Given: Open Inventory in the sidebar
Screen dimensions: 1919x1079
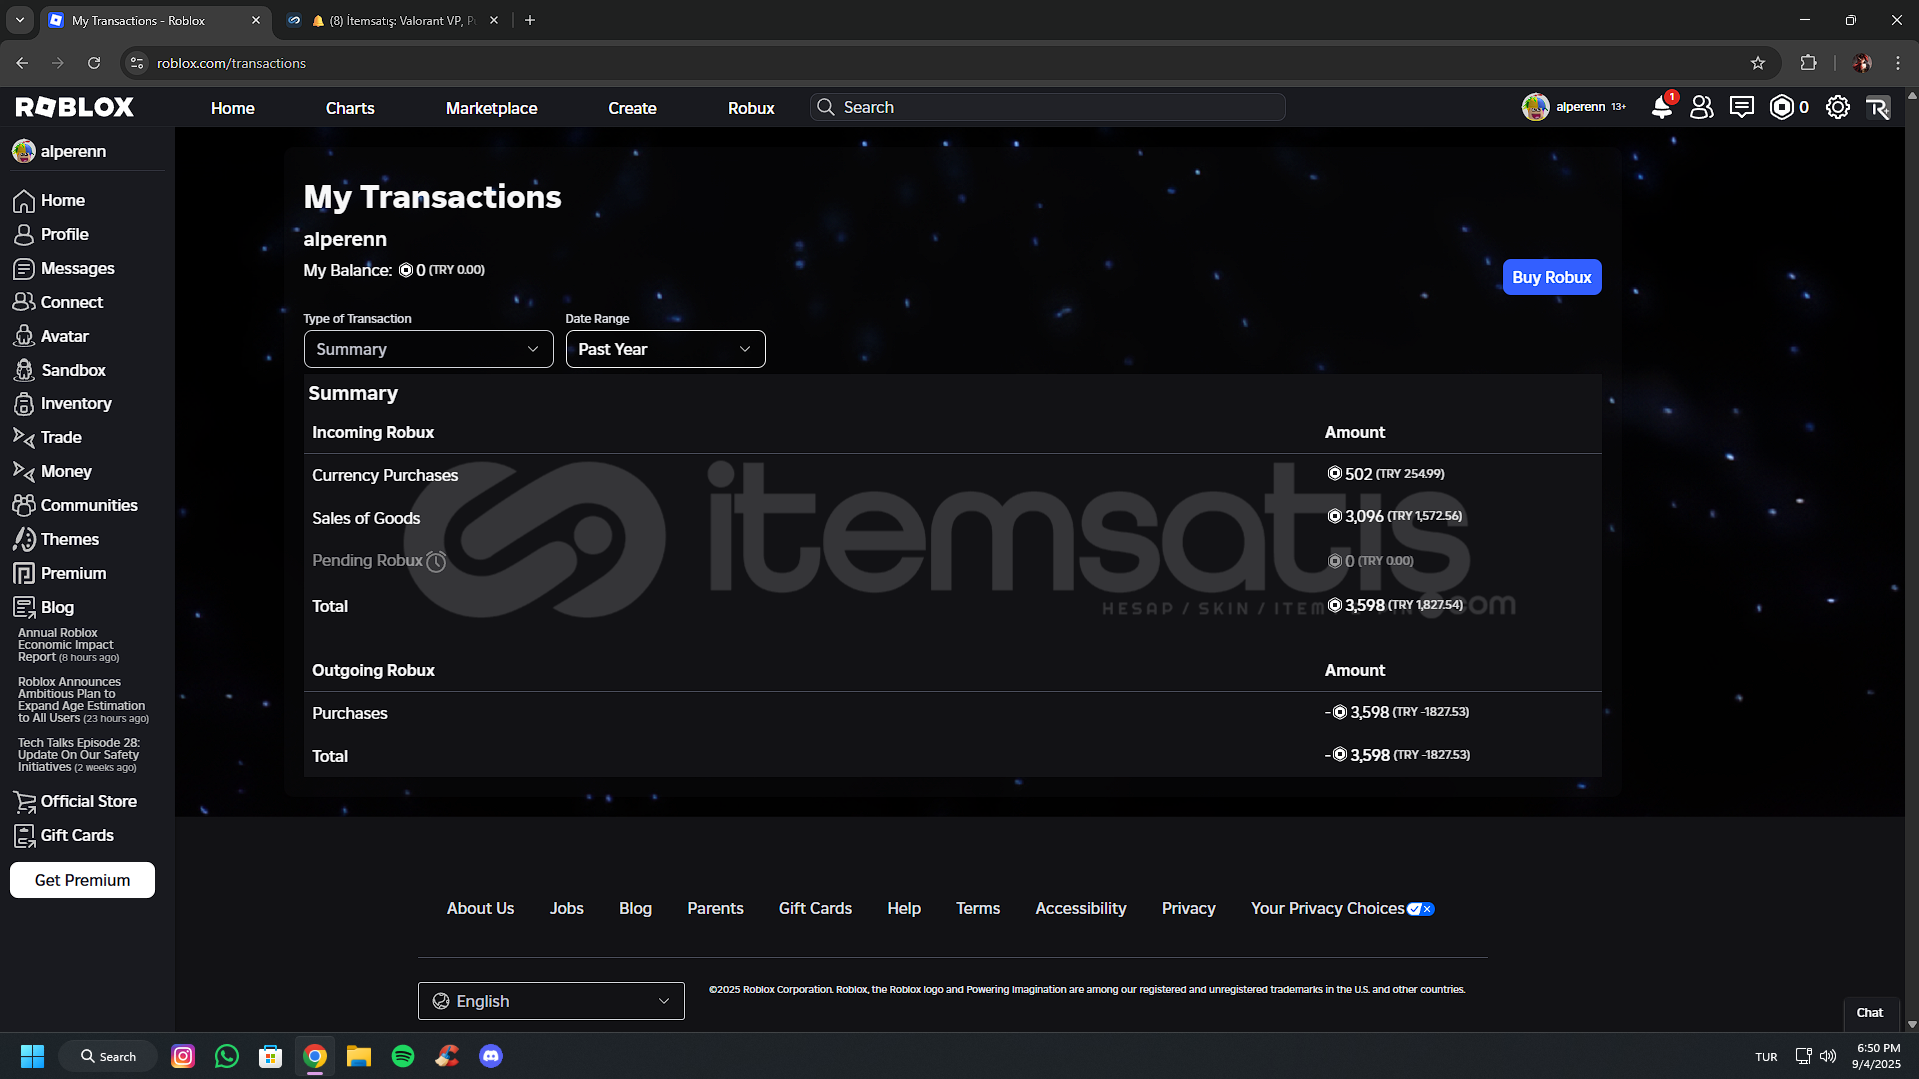Looking at the screenshot, I should (x=75, y=404).
